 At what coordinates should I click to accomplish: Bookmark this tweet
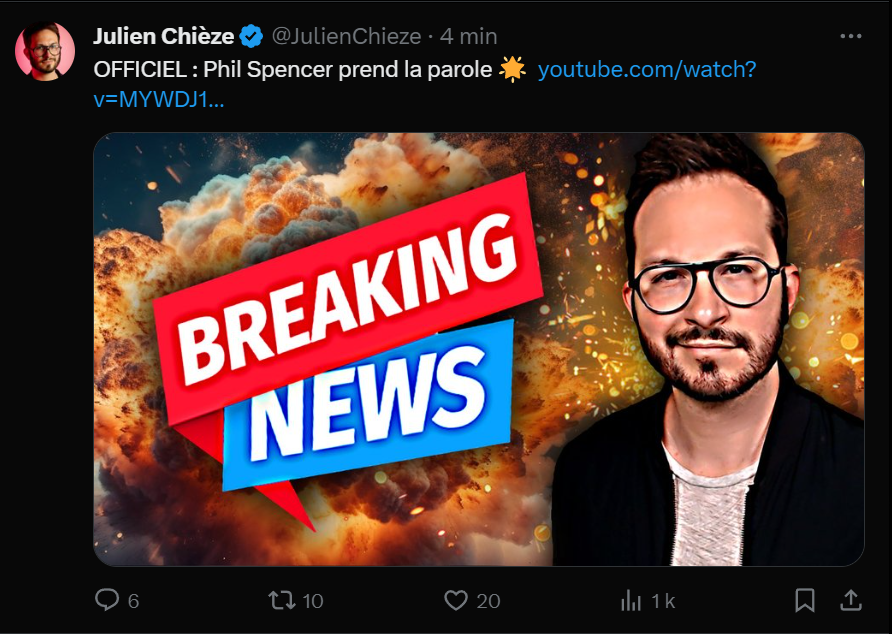coord(804,600)
